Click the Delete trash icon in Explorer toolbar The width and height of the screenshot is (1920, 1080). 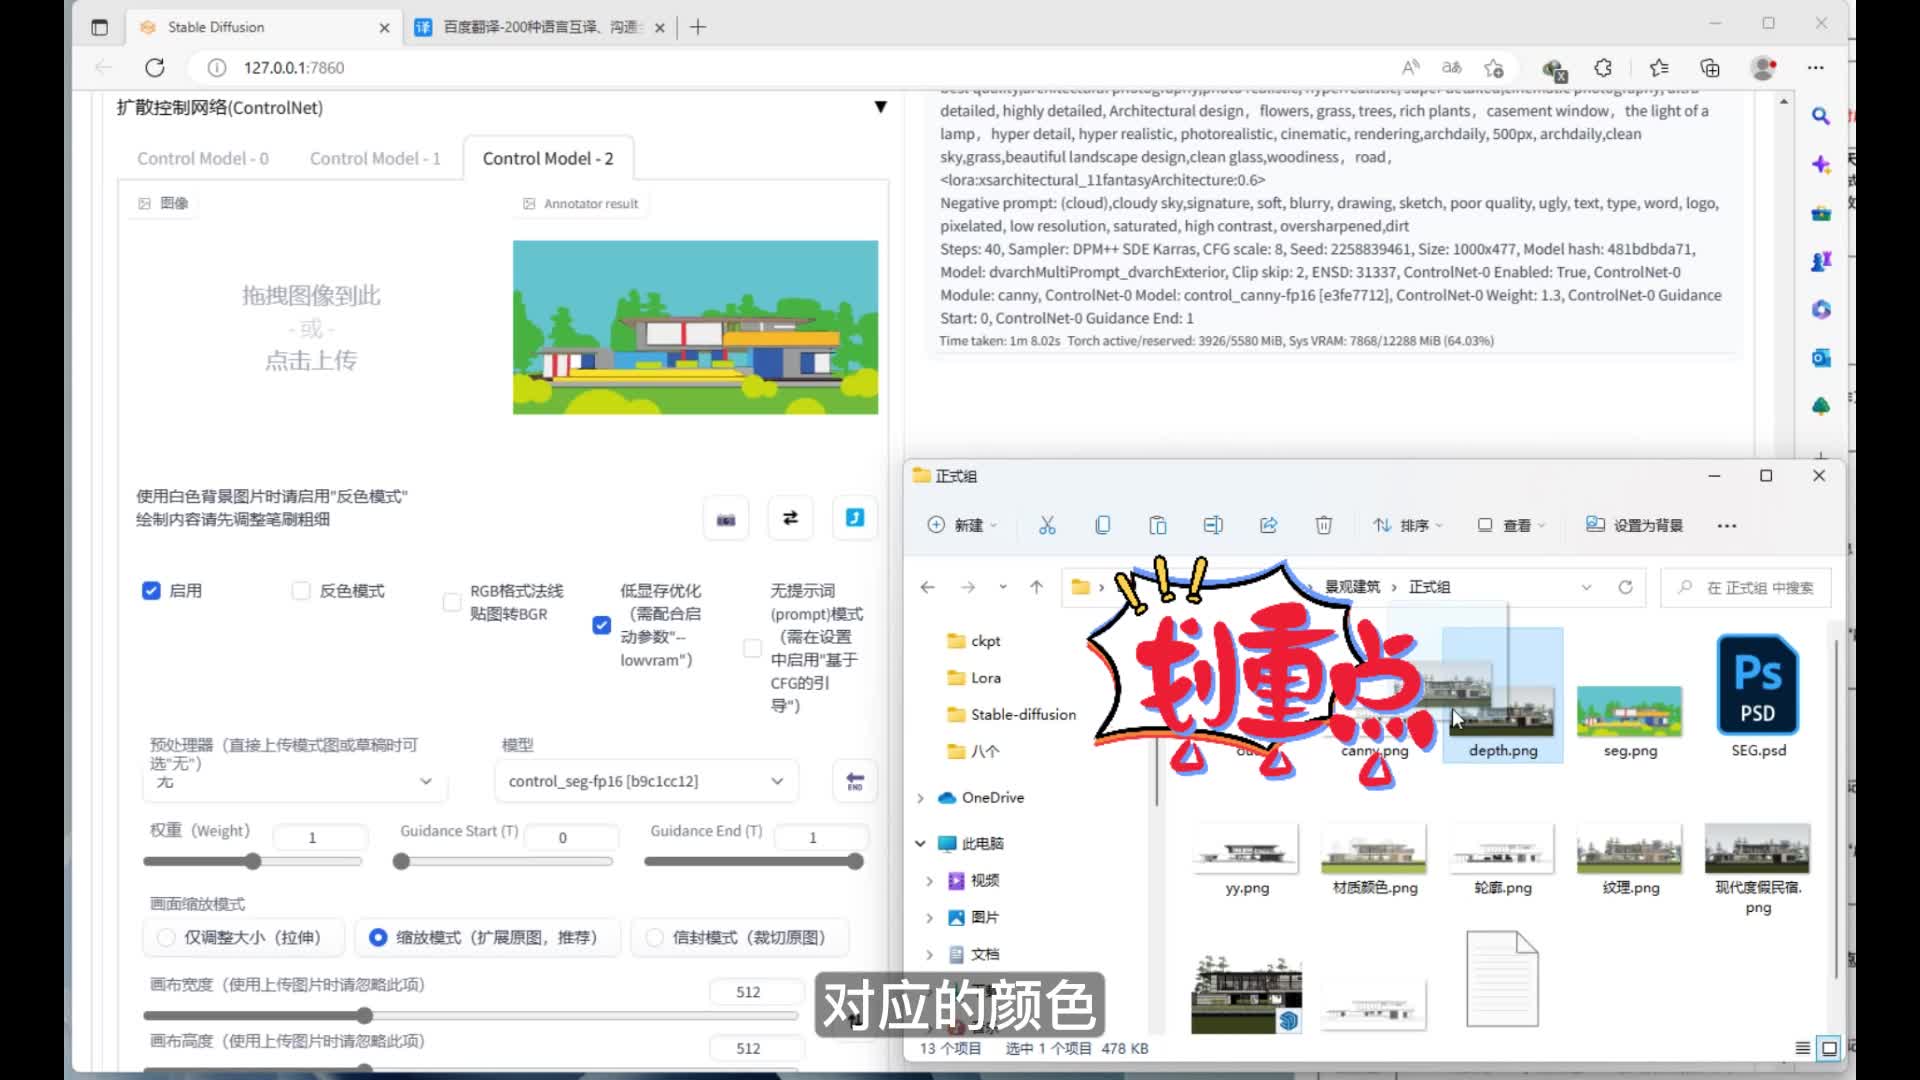(1323, 525)
